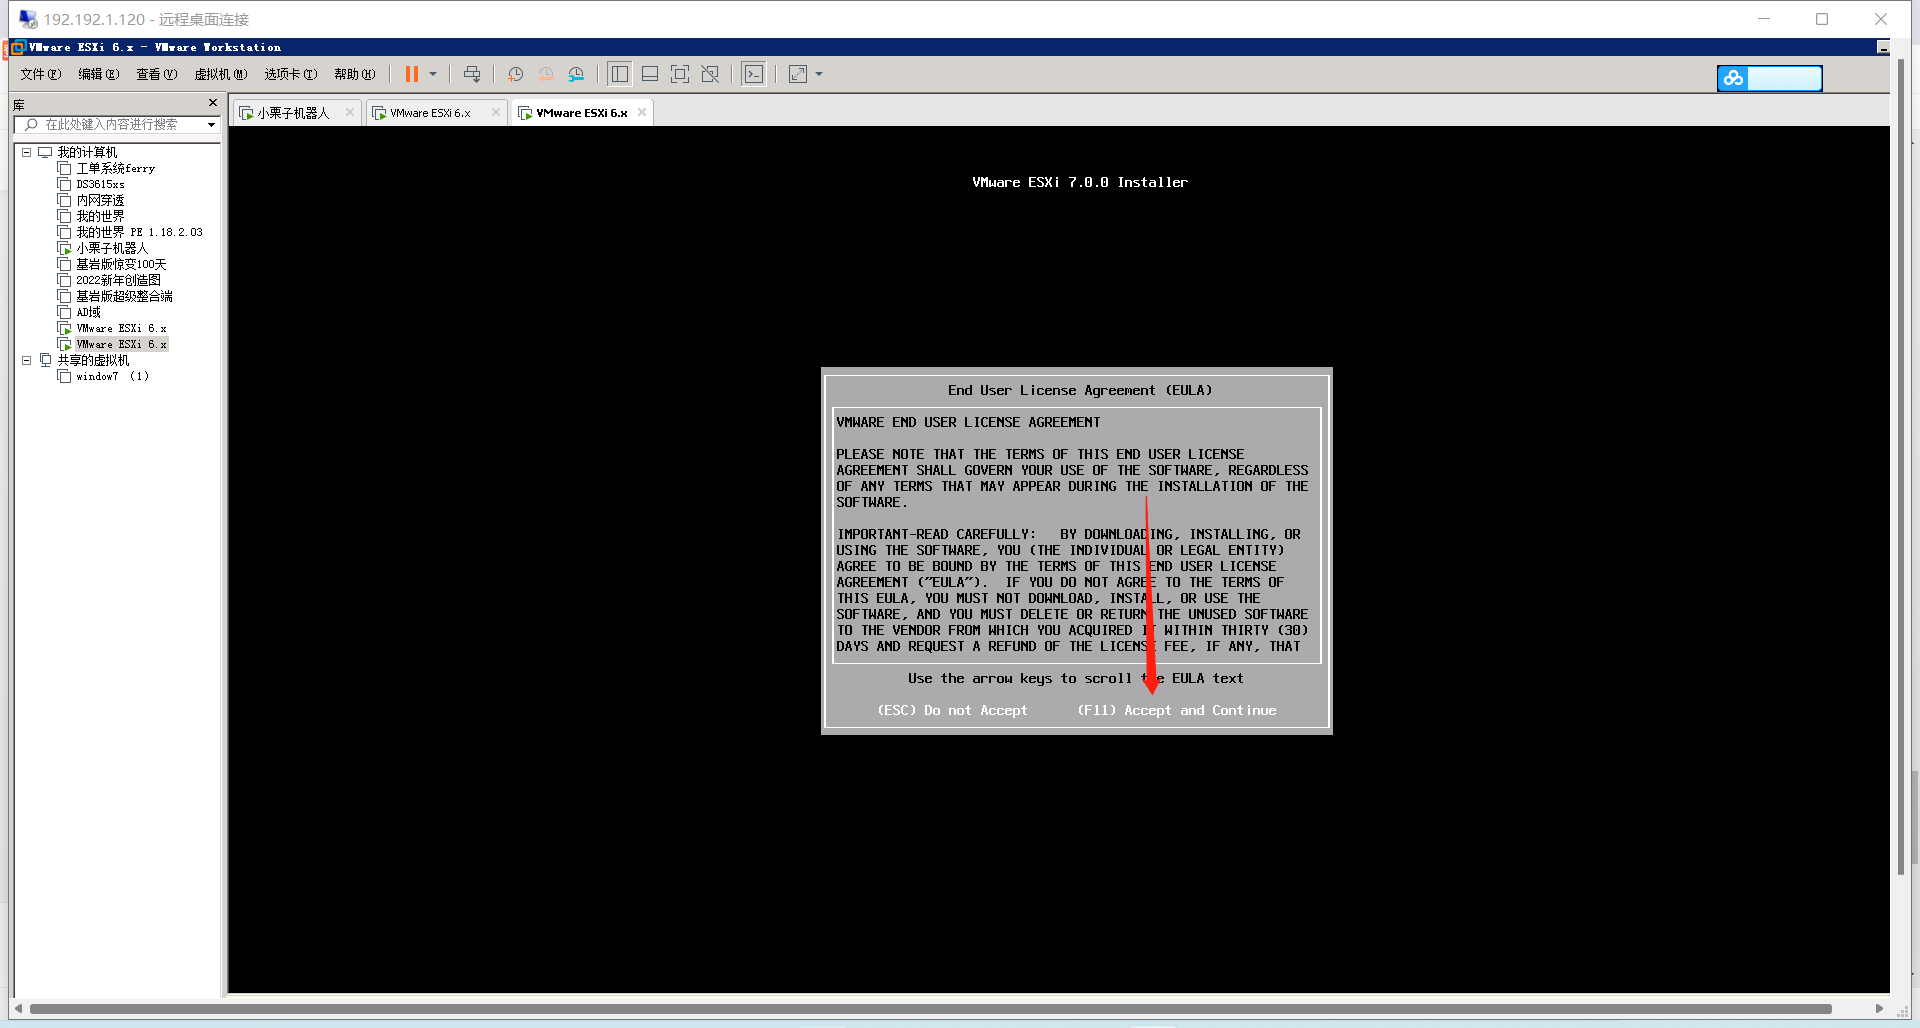This screenshot has height=1028, width=1920.
Task: Minimize the VMware Workstation inner window
Action: [1883, 48]
